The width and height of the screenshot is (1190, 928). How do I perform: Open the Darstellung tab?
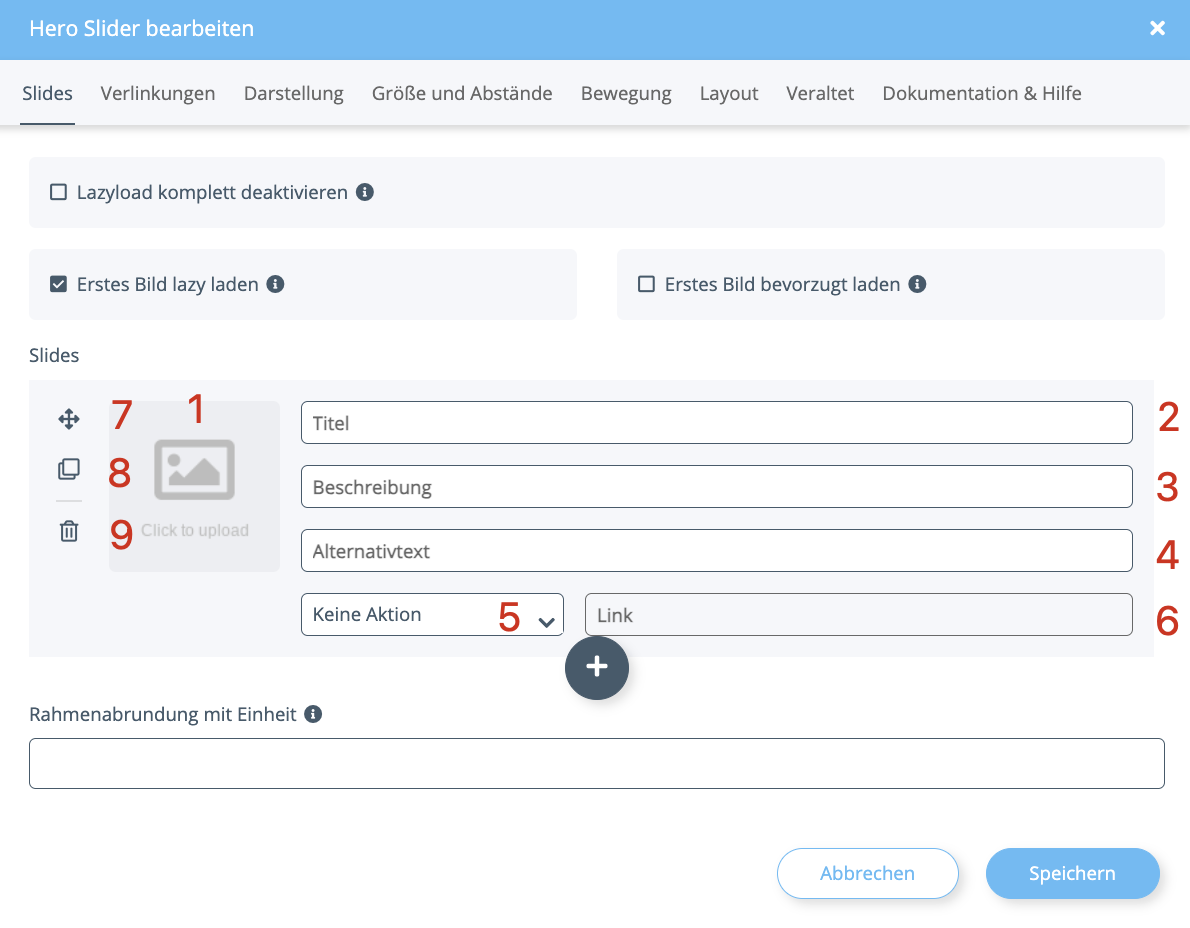[x=294, y=93]
